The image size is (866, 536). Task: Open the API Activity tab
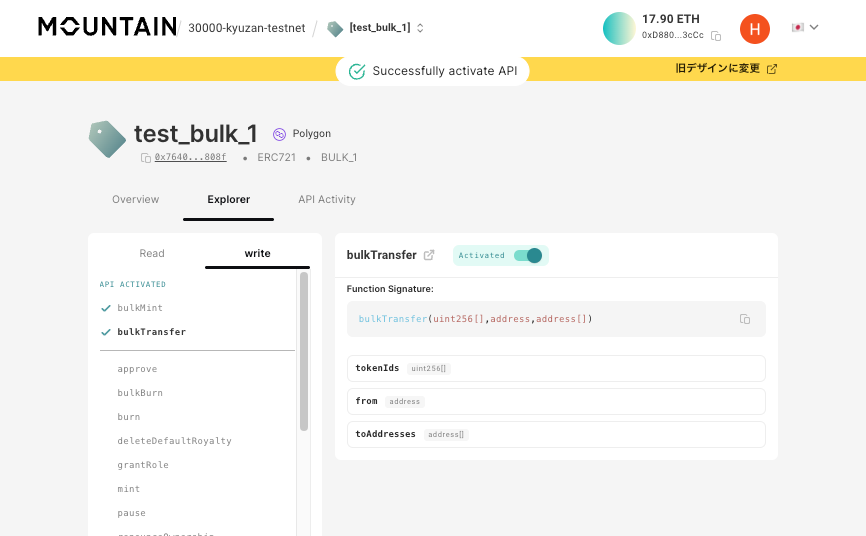point(327,199)
